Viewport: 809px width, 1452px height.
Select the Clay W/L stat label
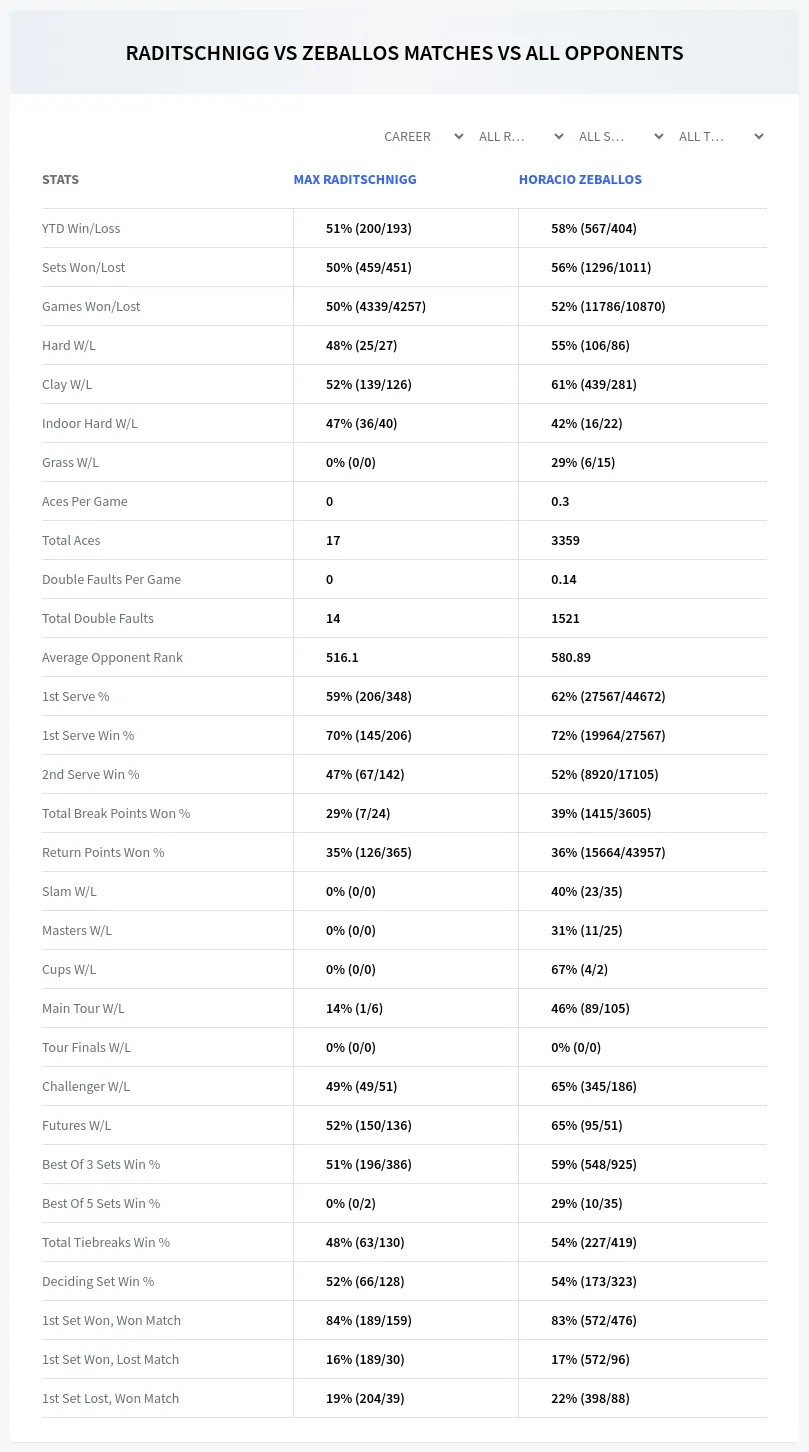[x=67, y=384]
